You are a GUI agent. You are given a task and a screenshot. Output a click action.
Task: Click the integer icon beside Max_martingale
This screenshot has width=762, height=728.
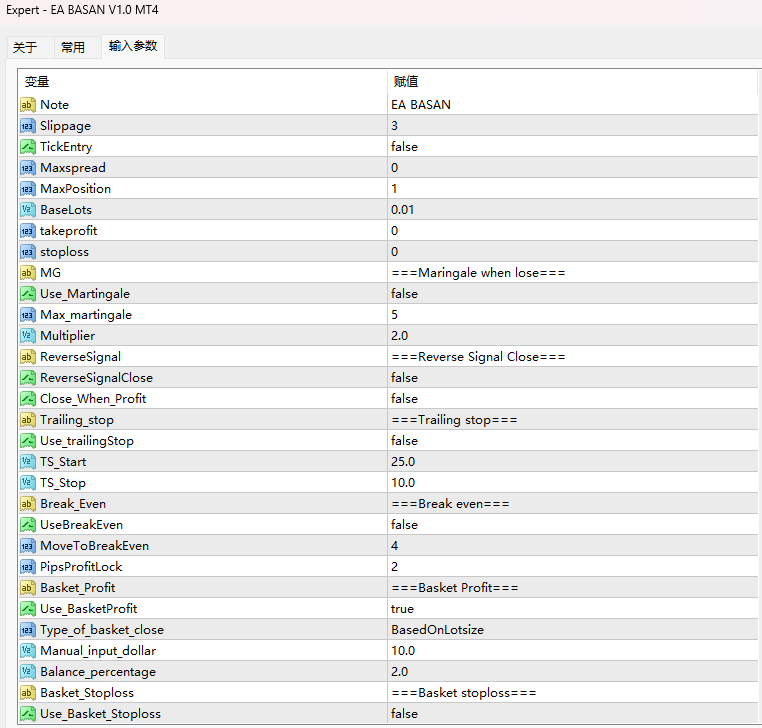27,314
